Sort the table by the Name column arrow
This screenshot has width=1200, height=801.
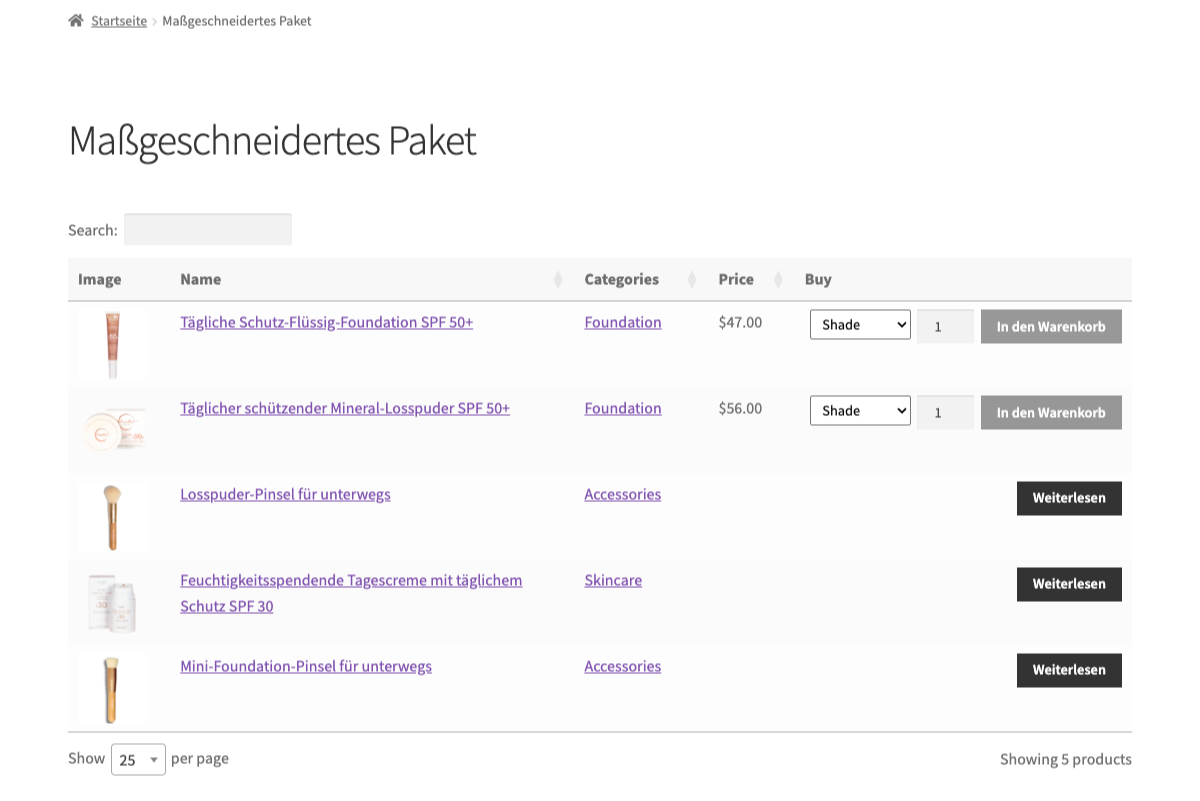(557, 279)
